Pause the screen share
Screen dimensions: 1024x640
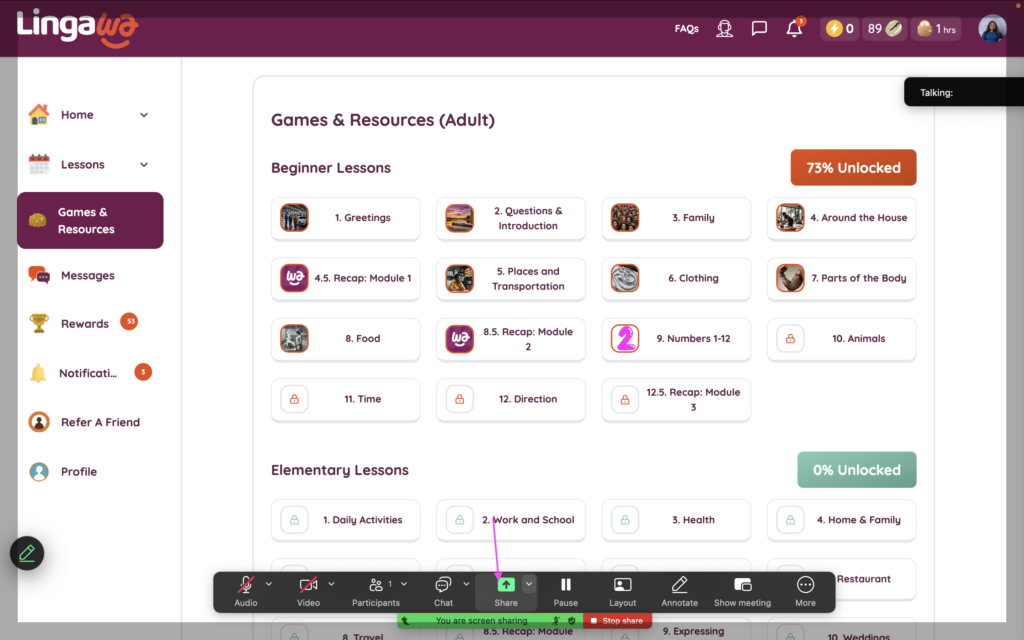click(566, 590)
